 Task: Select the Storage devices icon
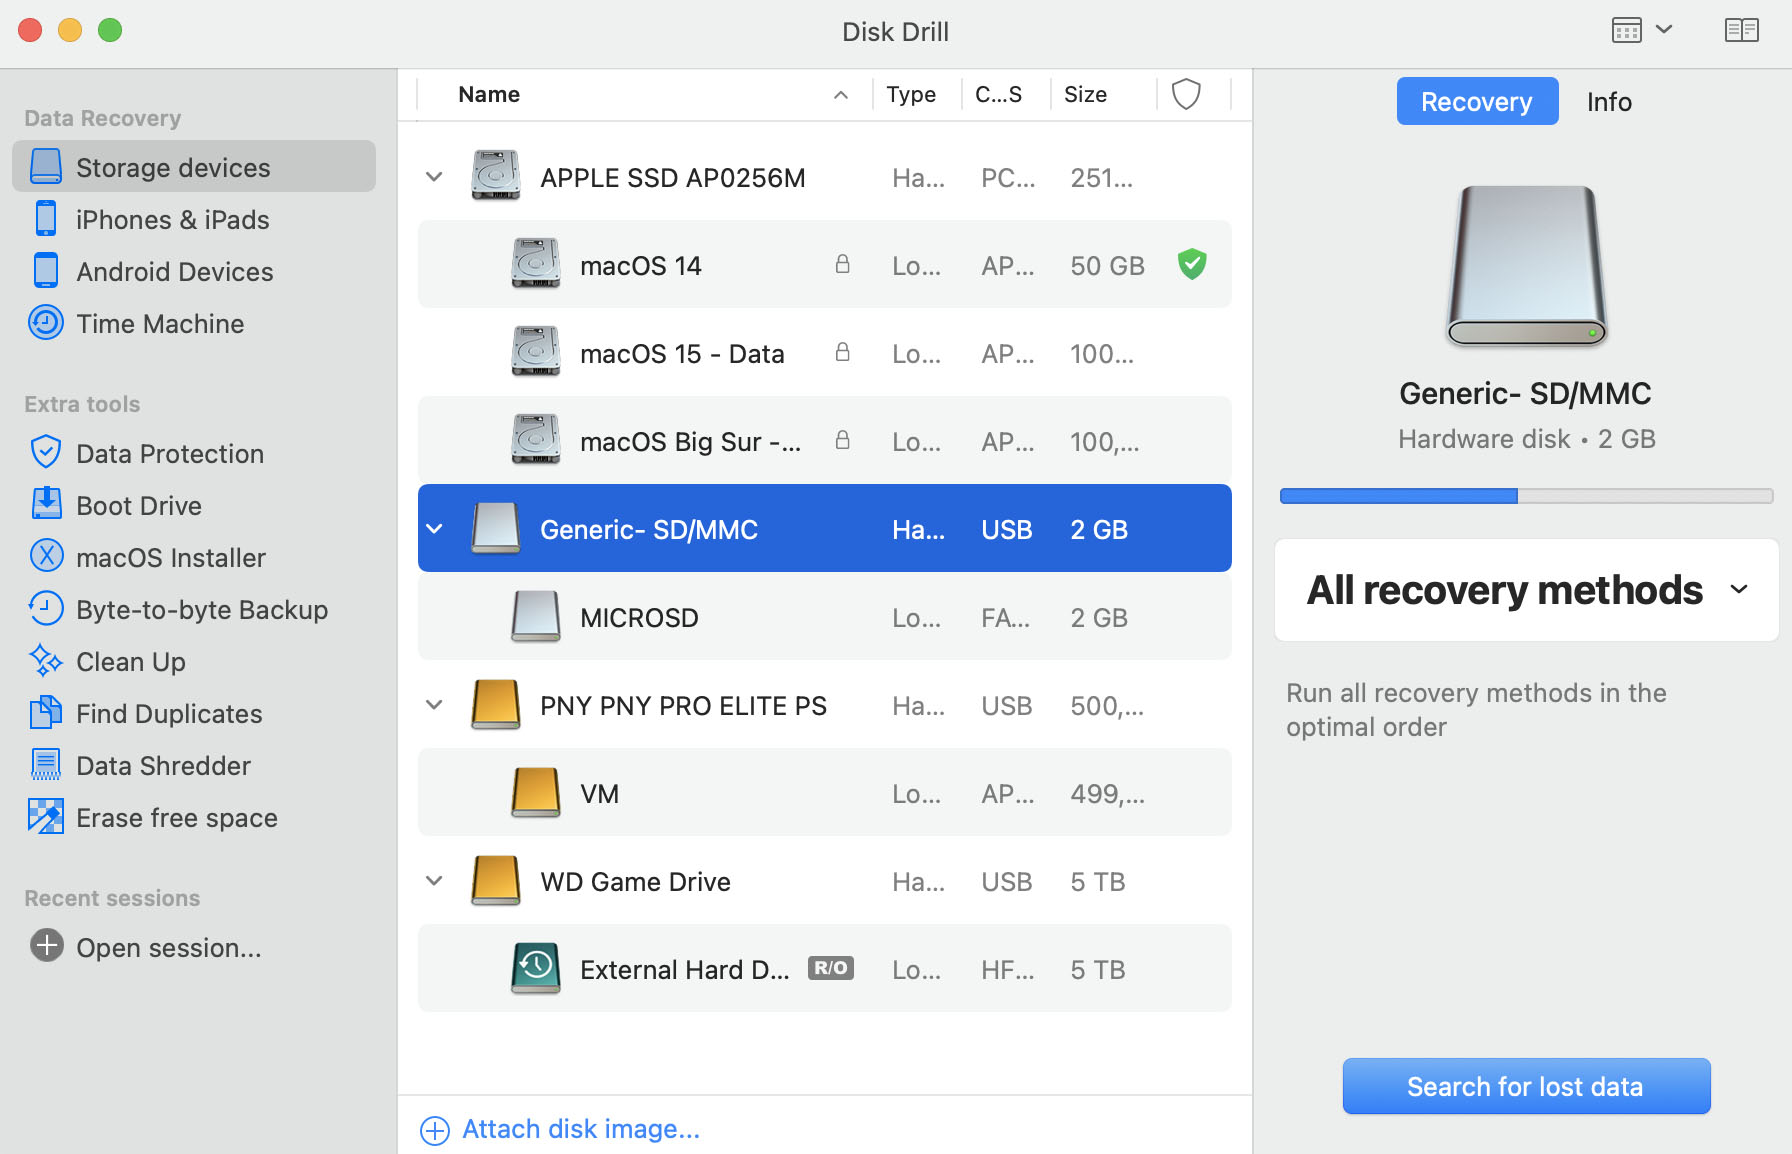46,166
